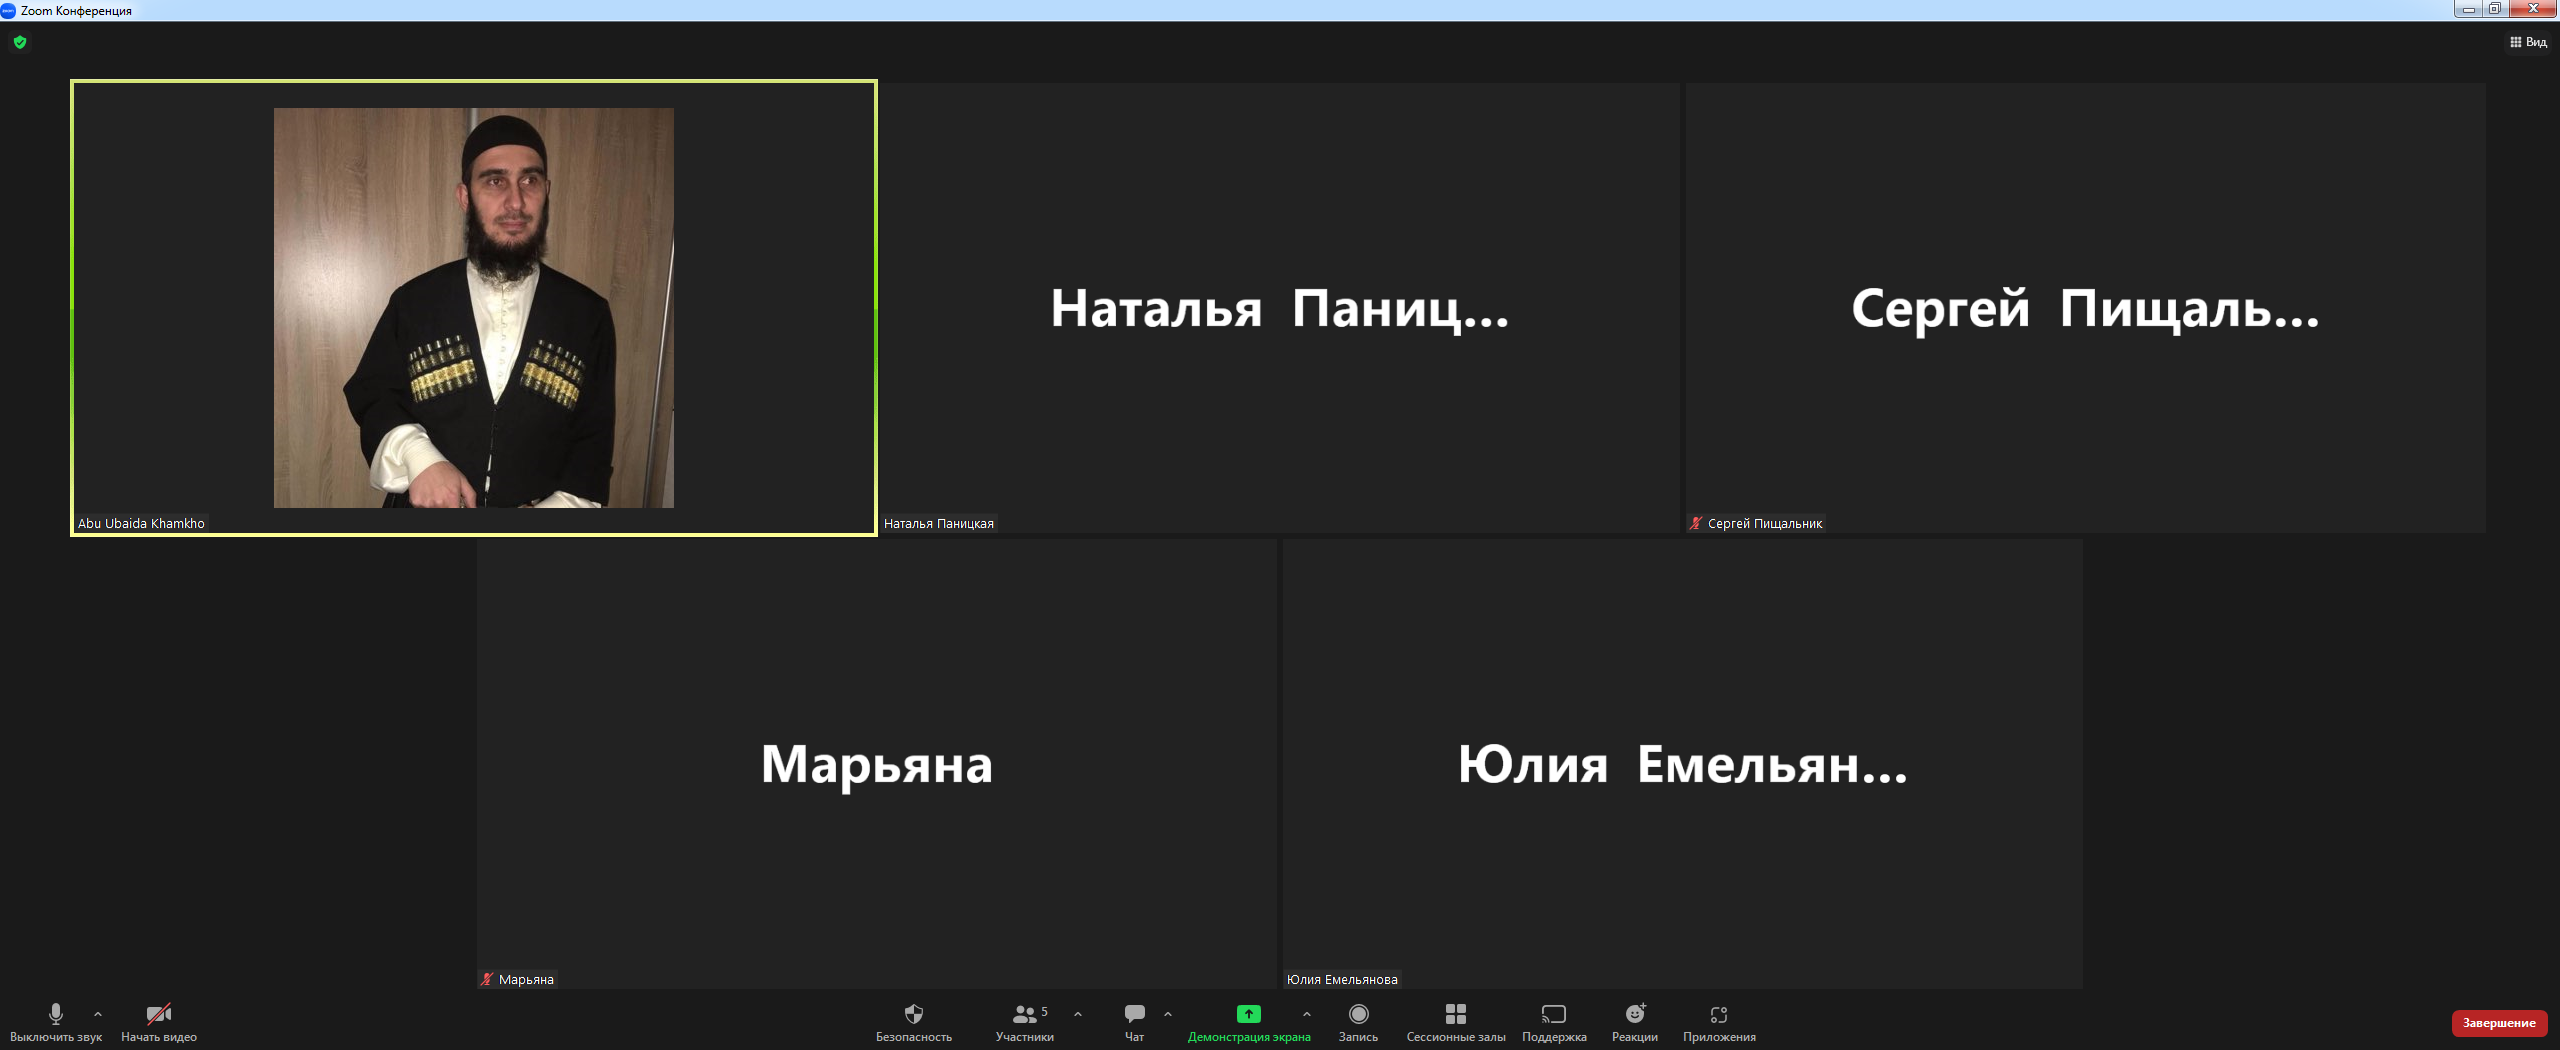Click the red Завершение end button
Viewport: 2560px width, 1050px height.
point(2498,1023)
